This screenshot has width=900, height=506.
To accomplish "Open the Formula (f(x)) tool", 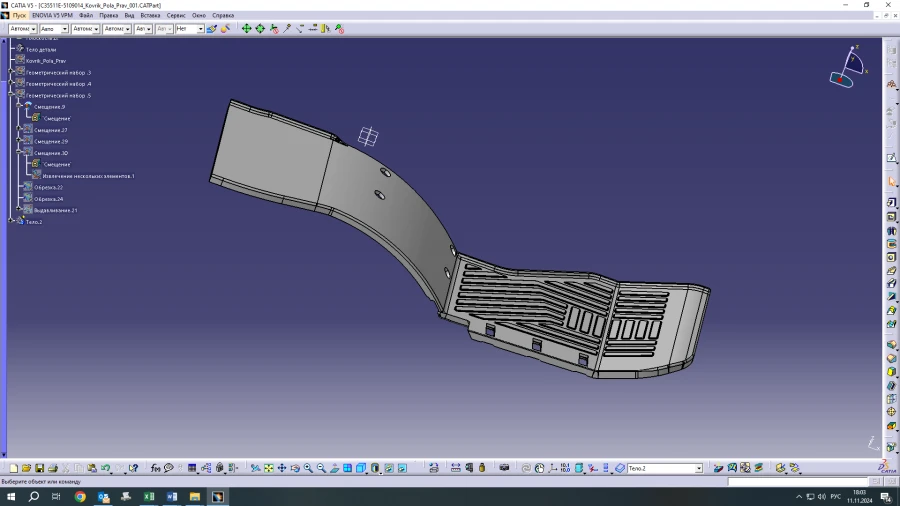I will (x=156, y=468).
